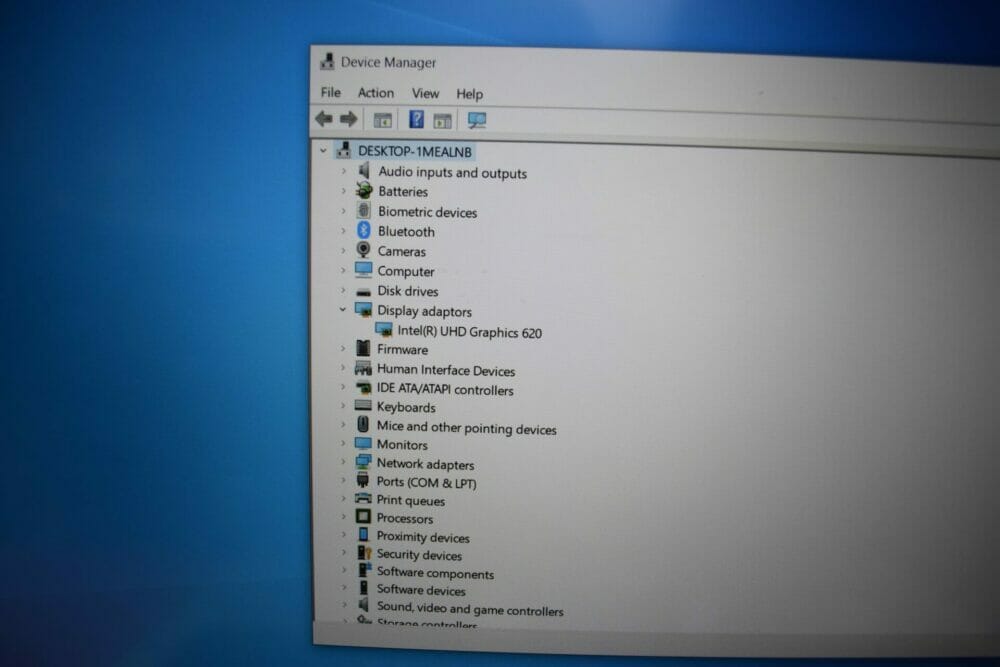Click the IDE ATA/ATAPI controllers icon
The width and height of the screenshot is (1000, 667).
coord(364,388)
